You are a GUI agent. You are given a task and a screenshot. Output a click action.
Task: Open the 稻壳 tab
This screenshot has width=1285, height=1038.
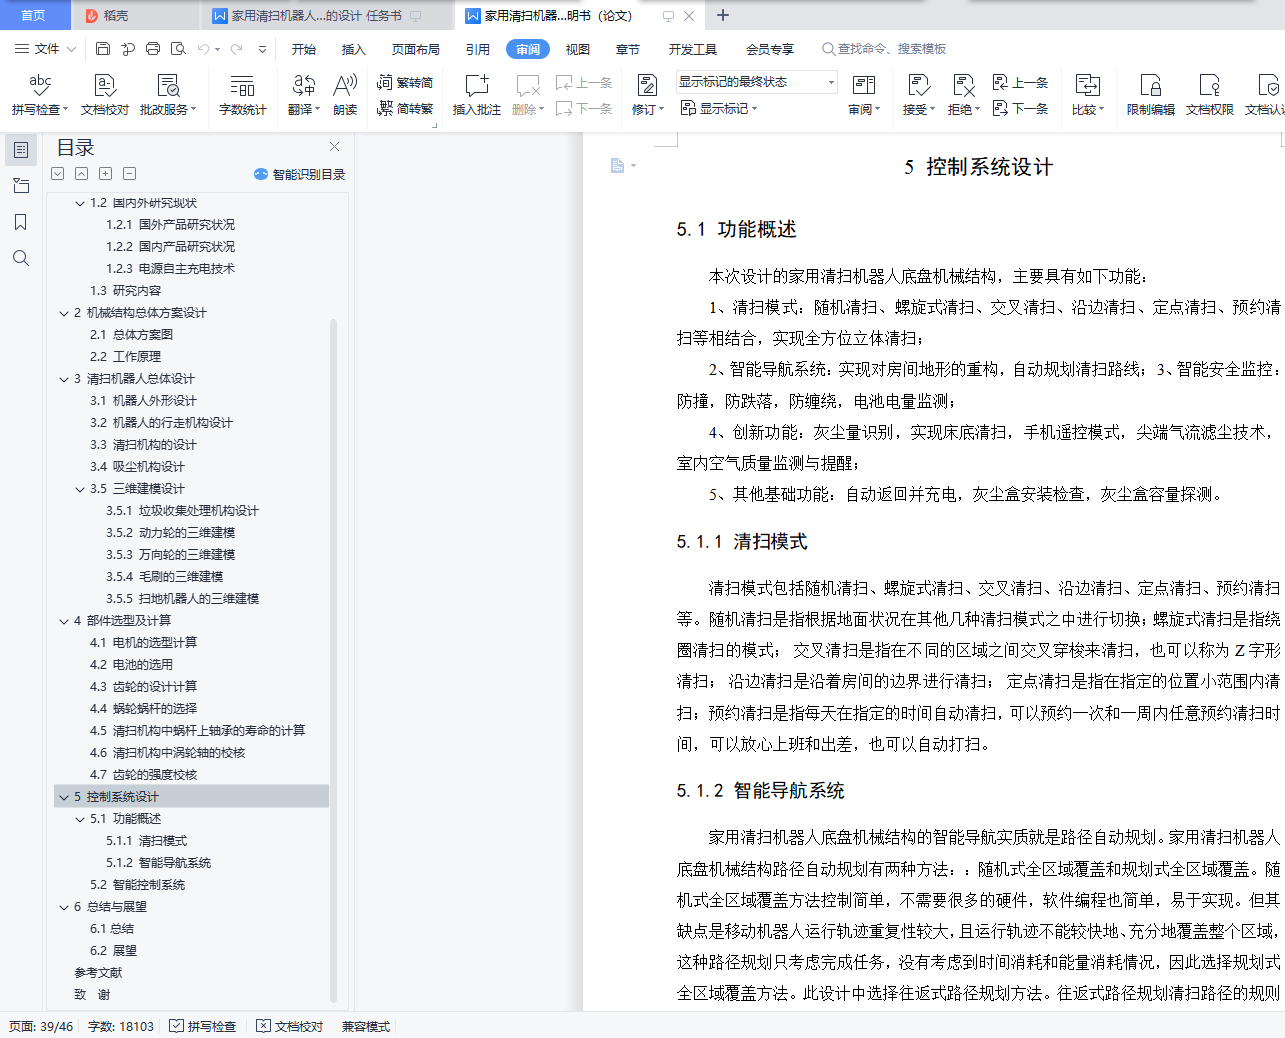117,16
